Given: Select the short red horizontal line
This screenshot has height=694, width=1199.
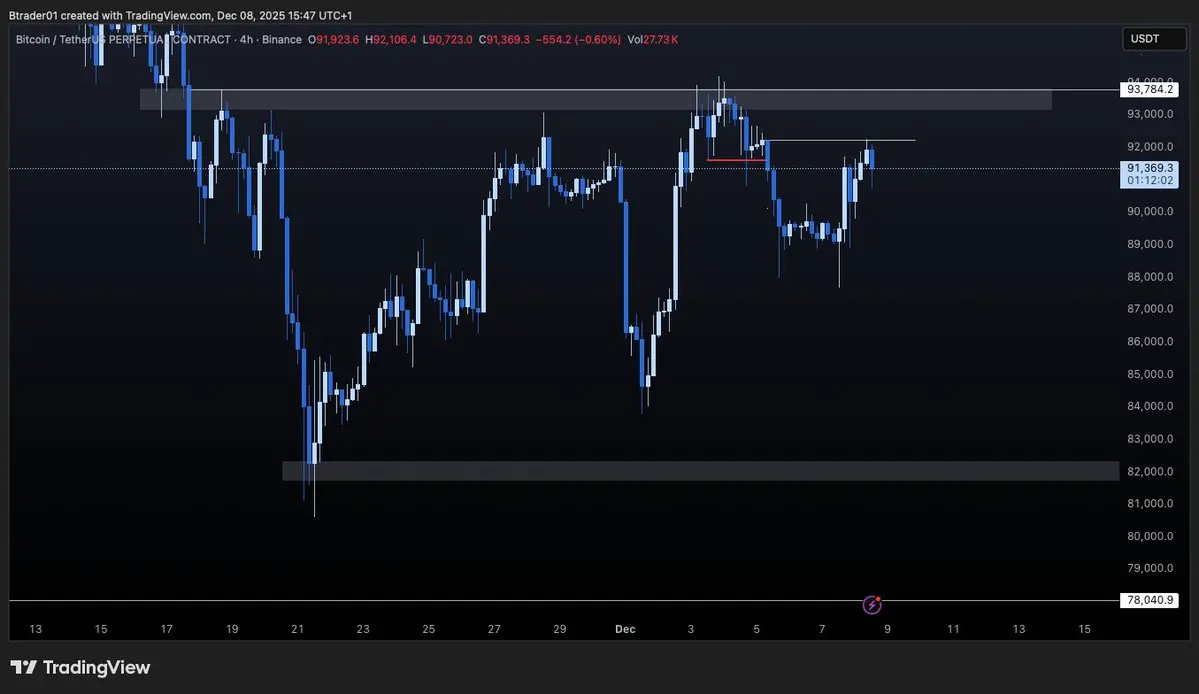Looking at the screenshot, I should coord(736,160).
